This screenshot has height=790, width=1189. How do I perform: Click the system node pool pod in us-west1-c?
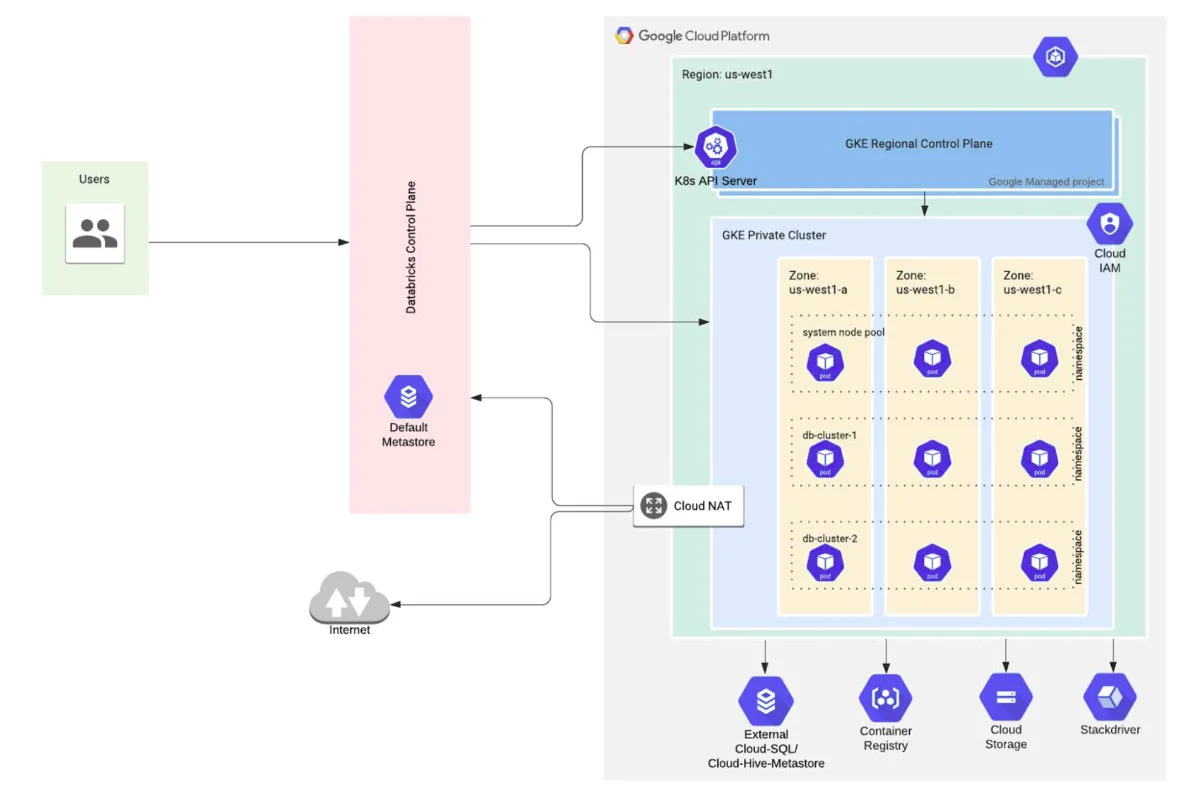coord(1039,359)
